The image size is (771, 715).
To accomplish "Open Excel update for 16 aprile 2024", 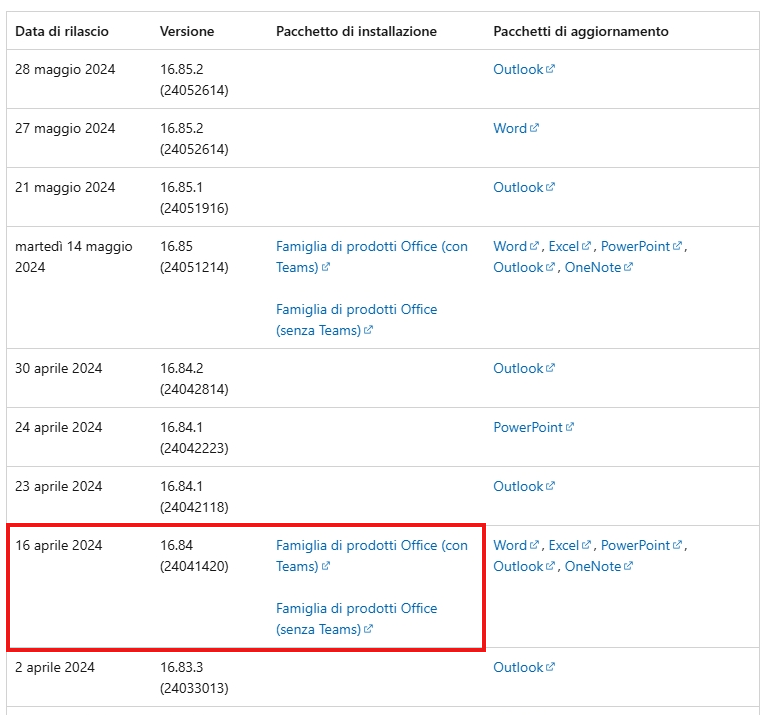I will (569, 545).
